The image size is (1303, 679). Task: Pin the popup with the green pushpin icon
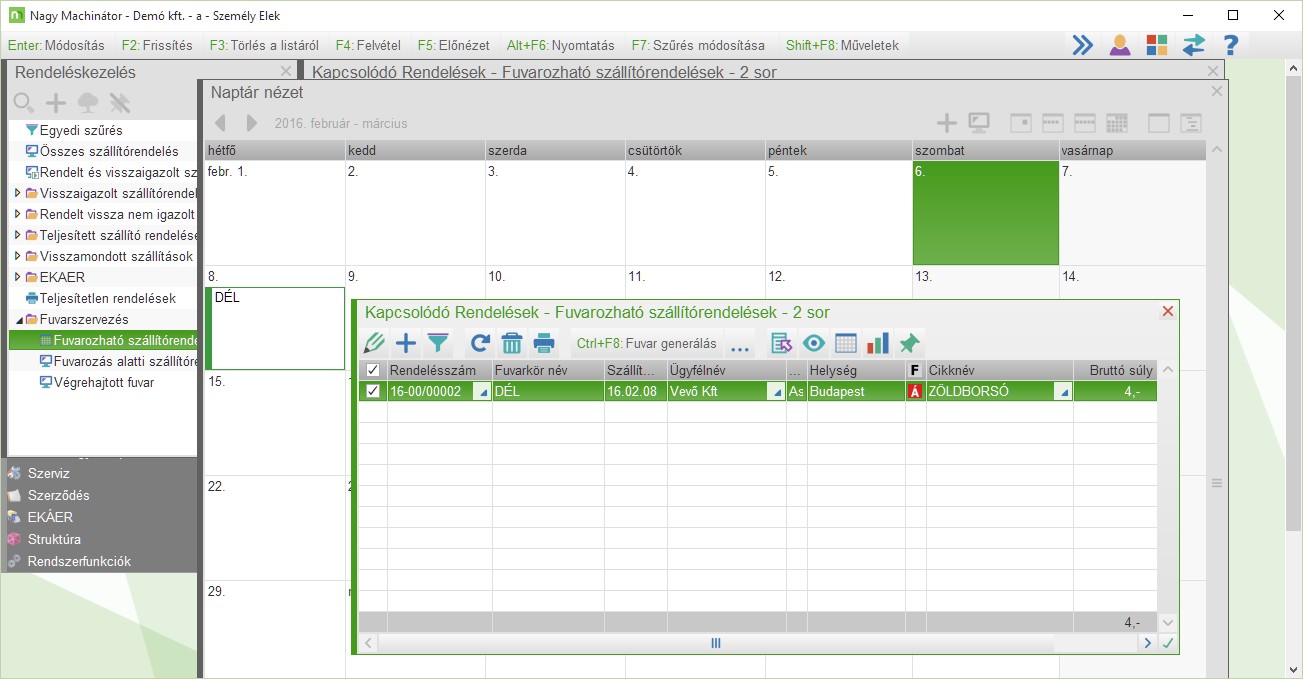909,343
